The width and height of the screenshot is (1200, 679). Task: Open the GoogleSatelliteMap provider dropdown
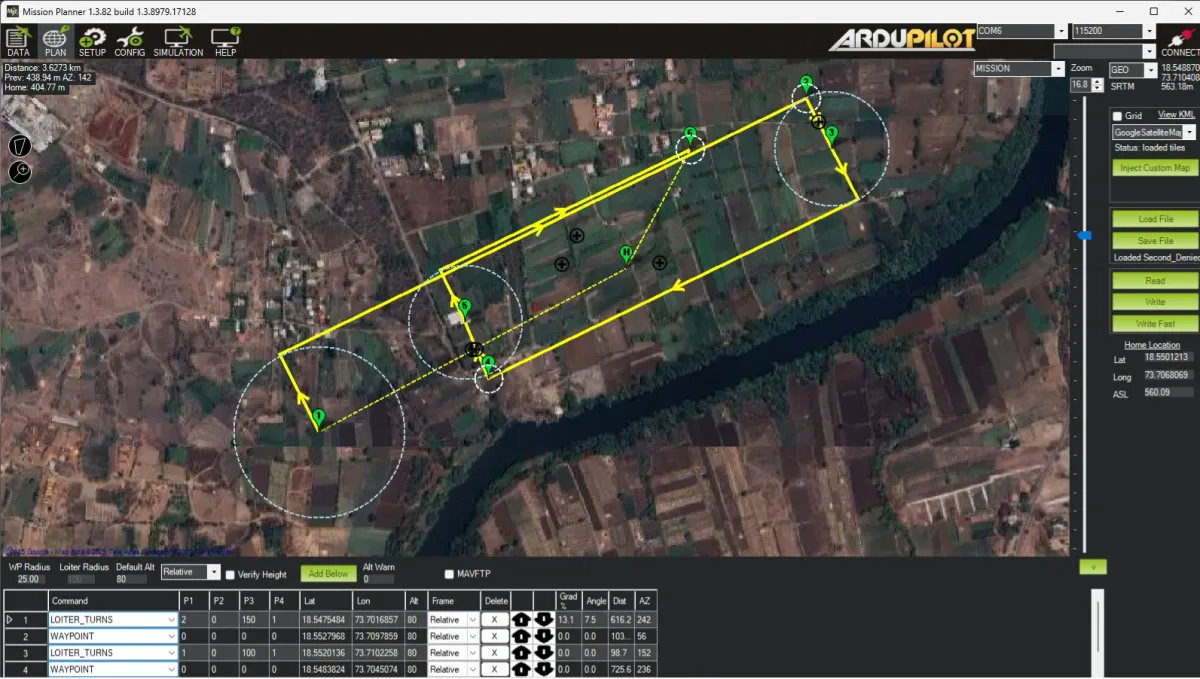[1154, 132]
